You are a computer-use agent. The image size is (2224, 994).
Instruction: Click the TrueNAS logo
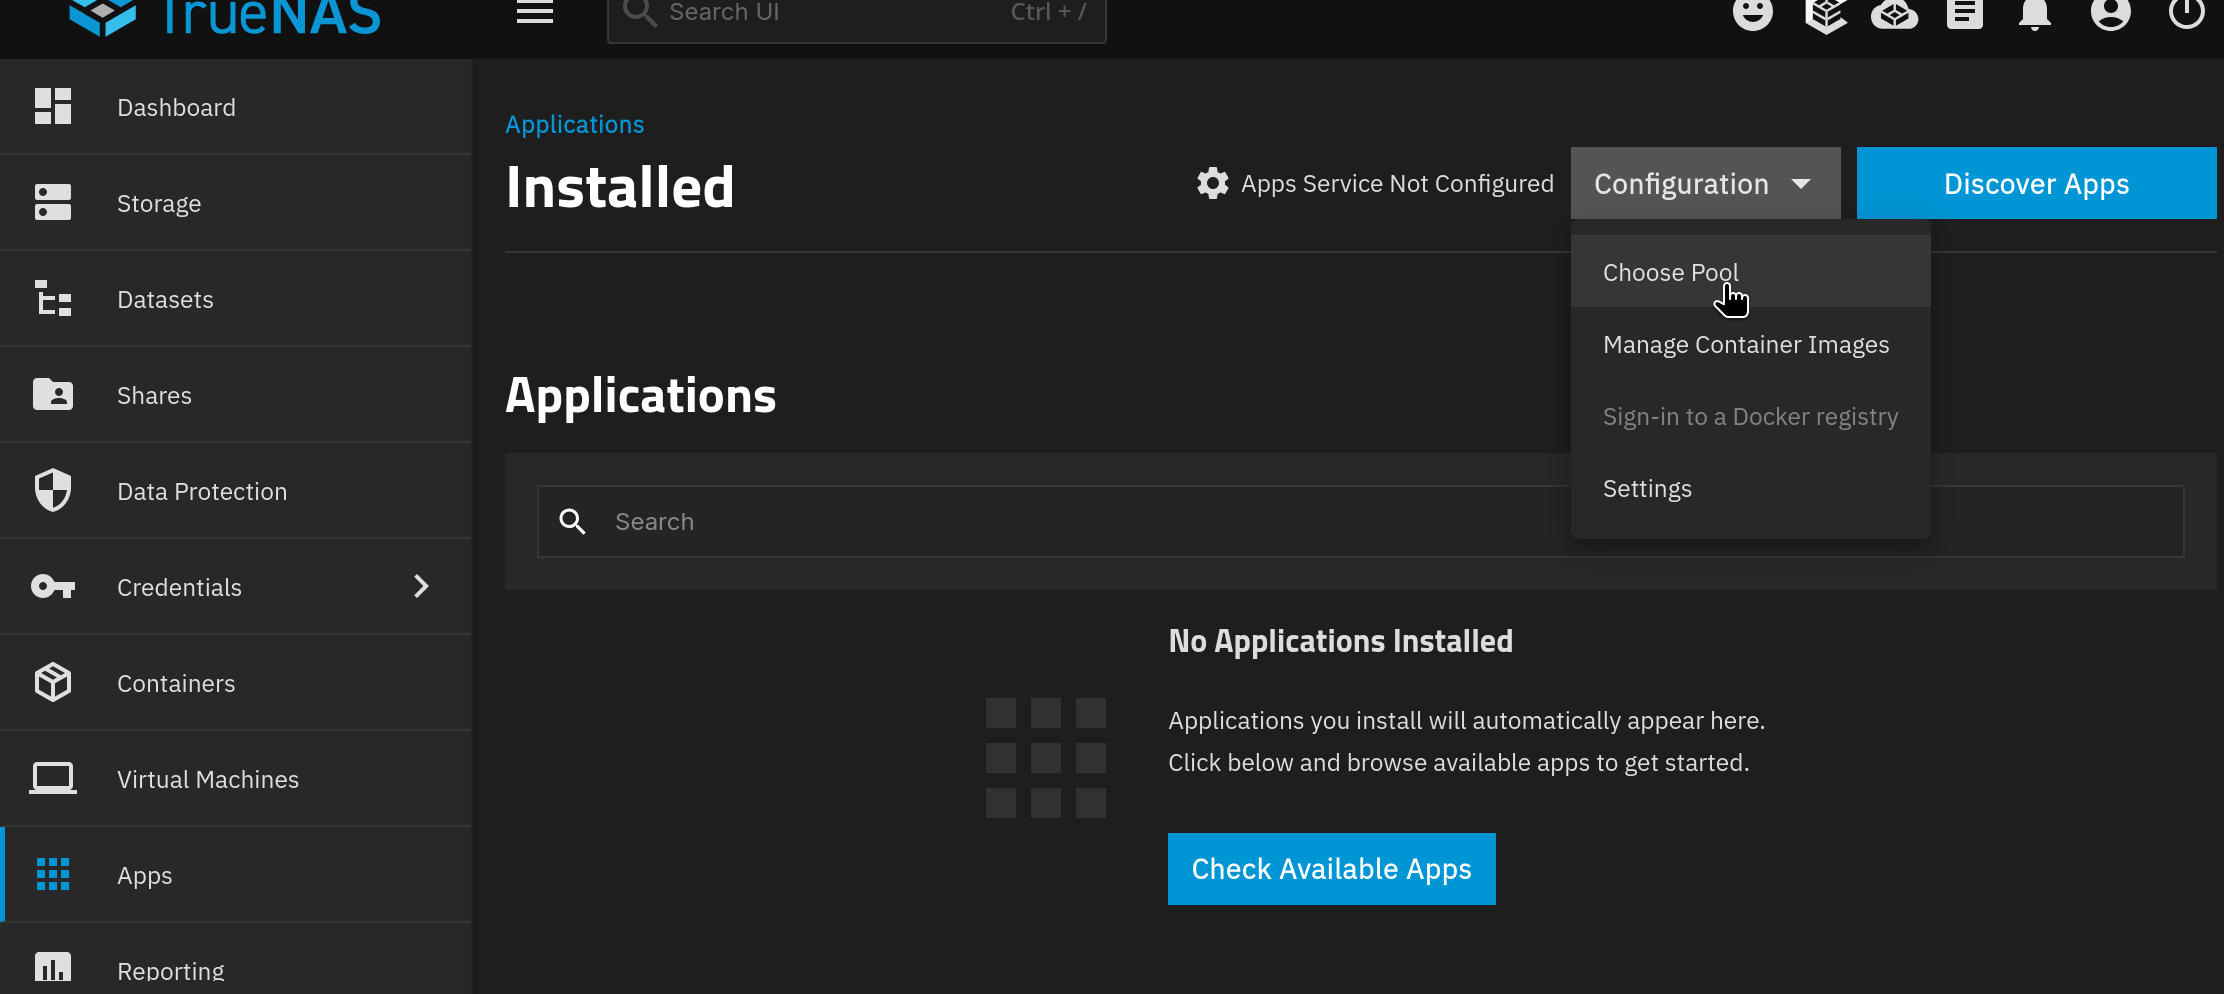[x=226, y=16]
